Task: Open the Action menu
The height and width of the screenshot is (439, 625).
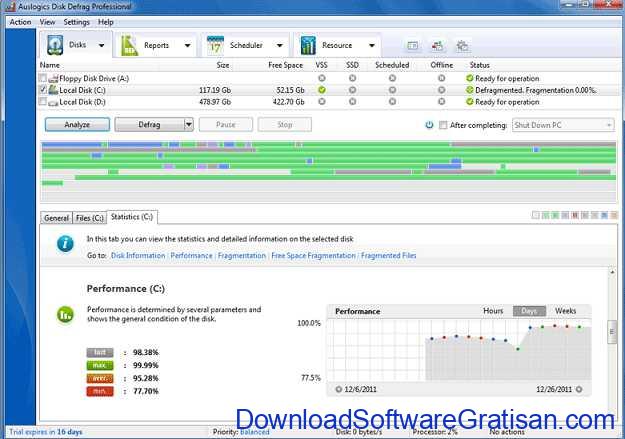Action: click(x=20, y=22)
